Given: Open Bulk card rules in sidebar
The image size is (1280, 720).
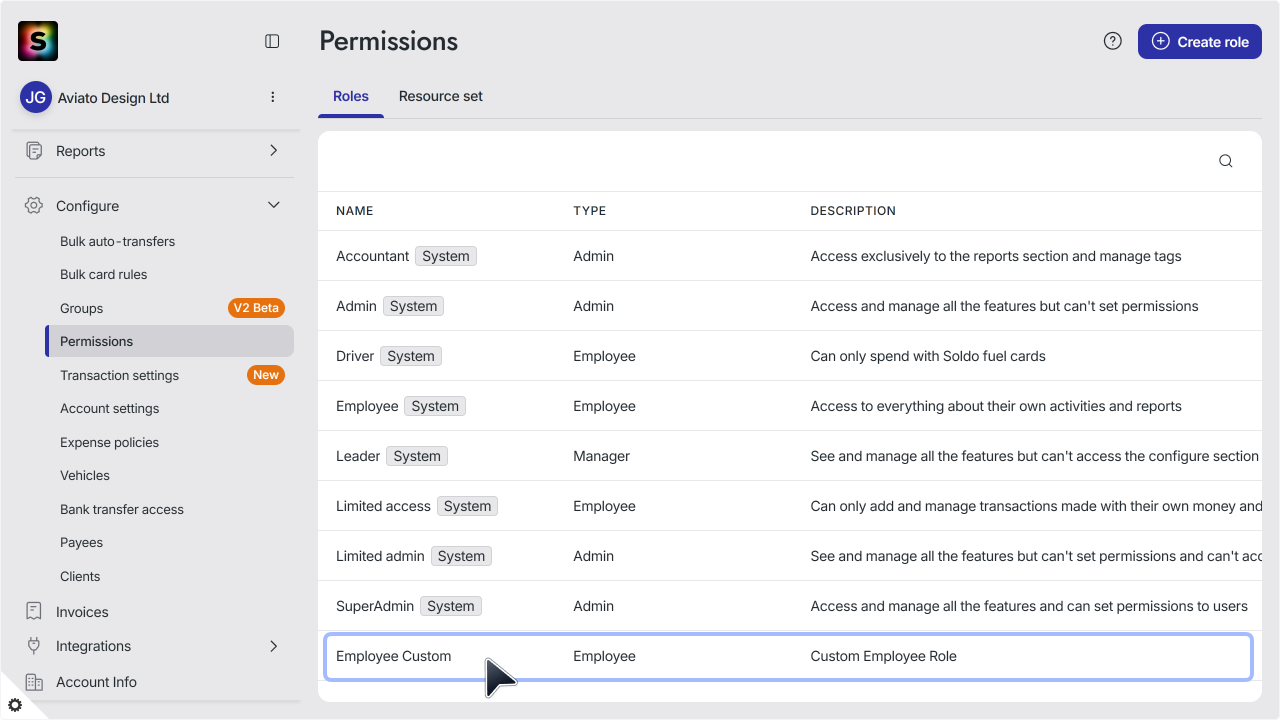Looking at the screenshot, I should coord(103,274).
